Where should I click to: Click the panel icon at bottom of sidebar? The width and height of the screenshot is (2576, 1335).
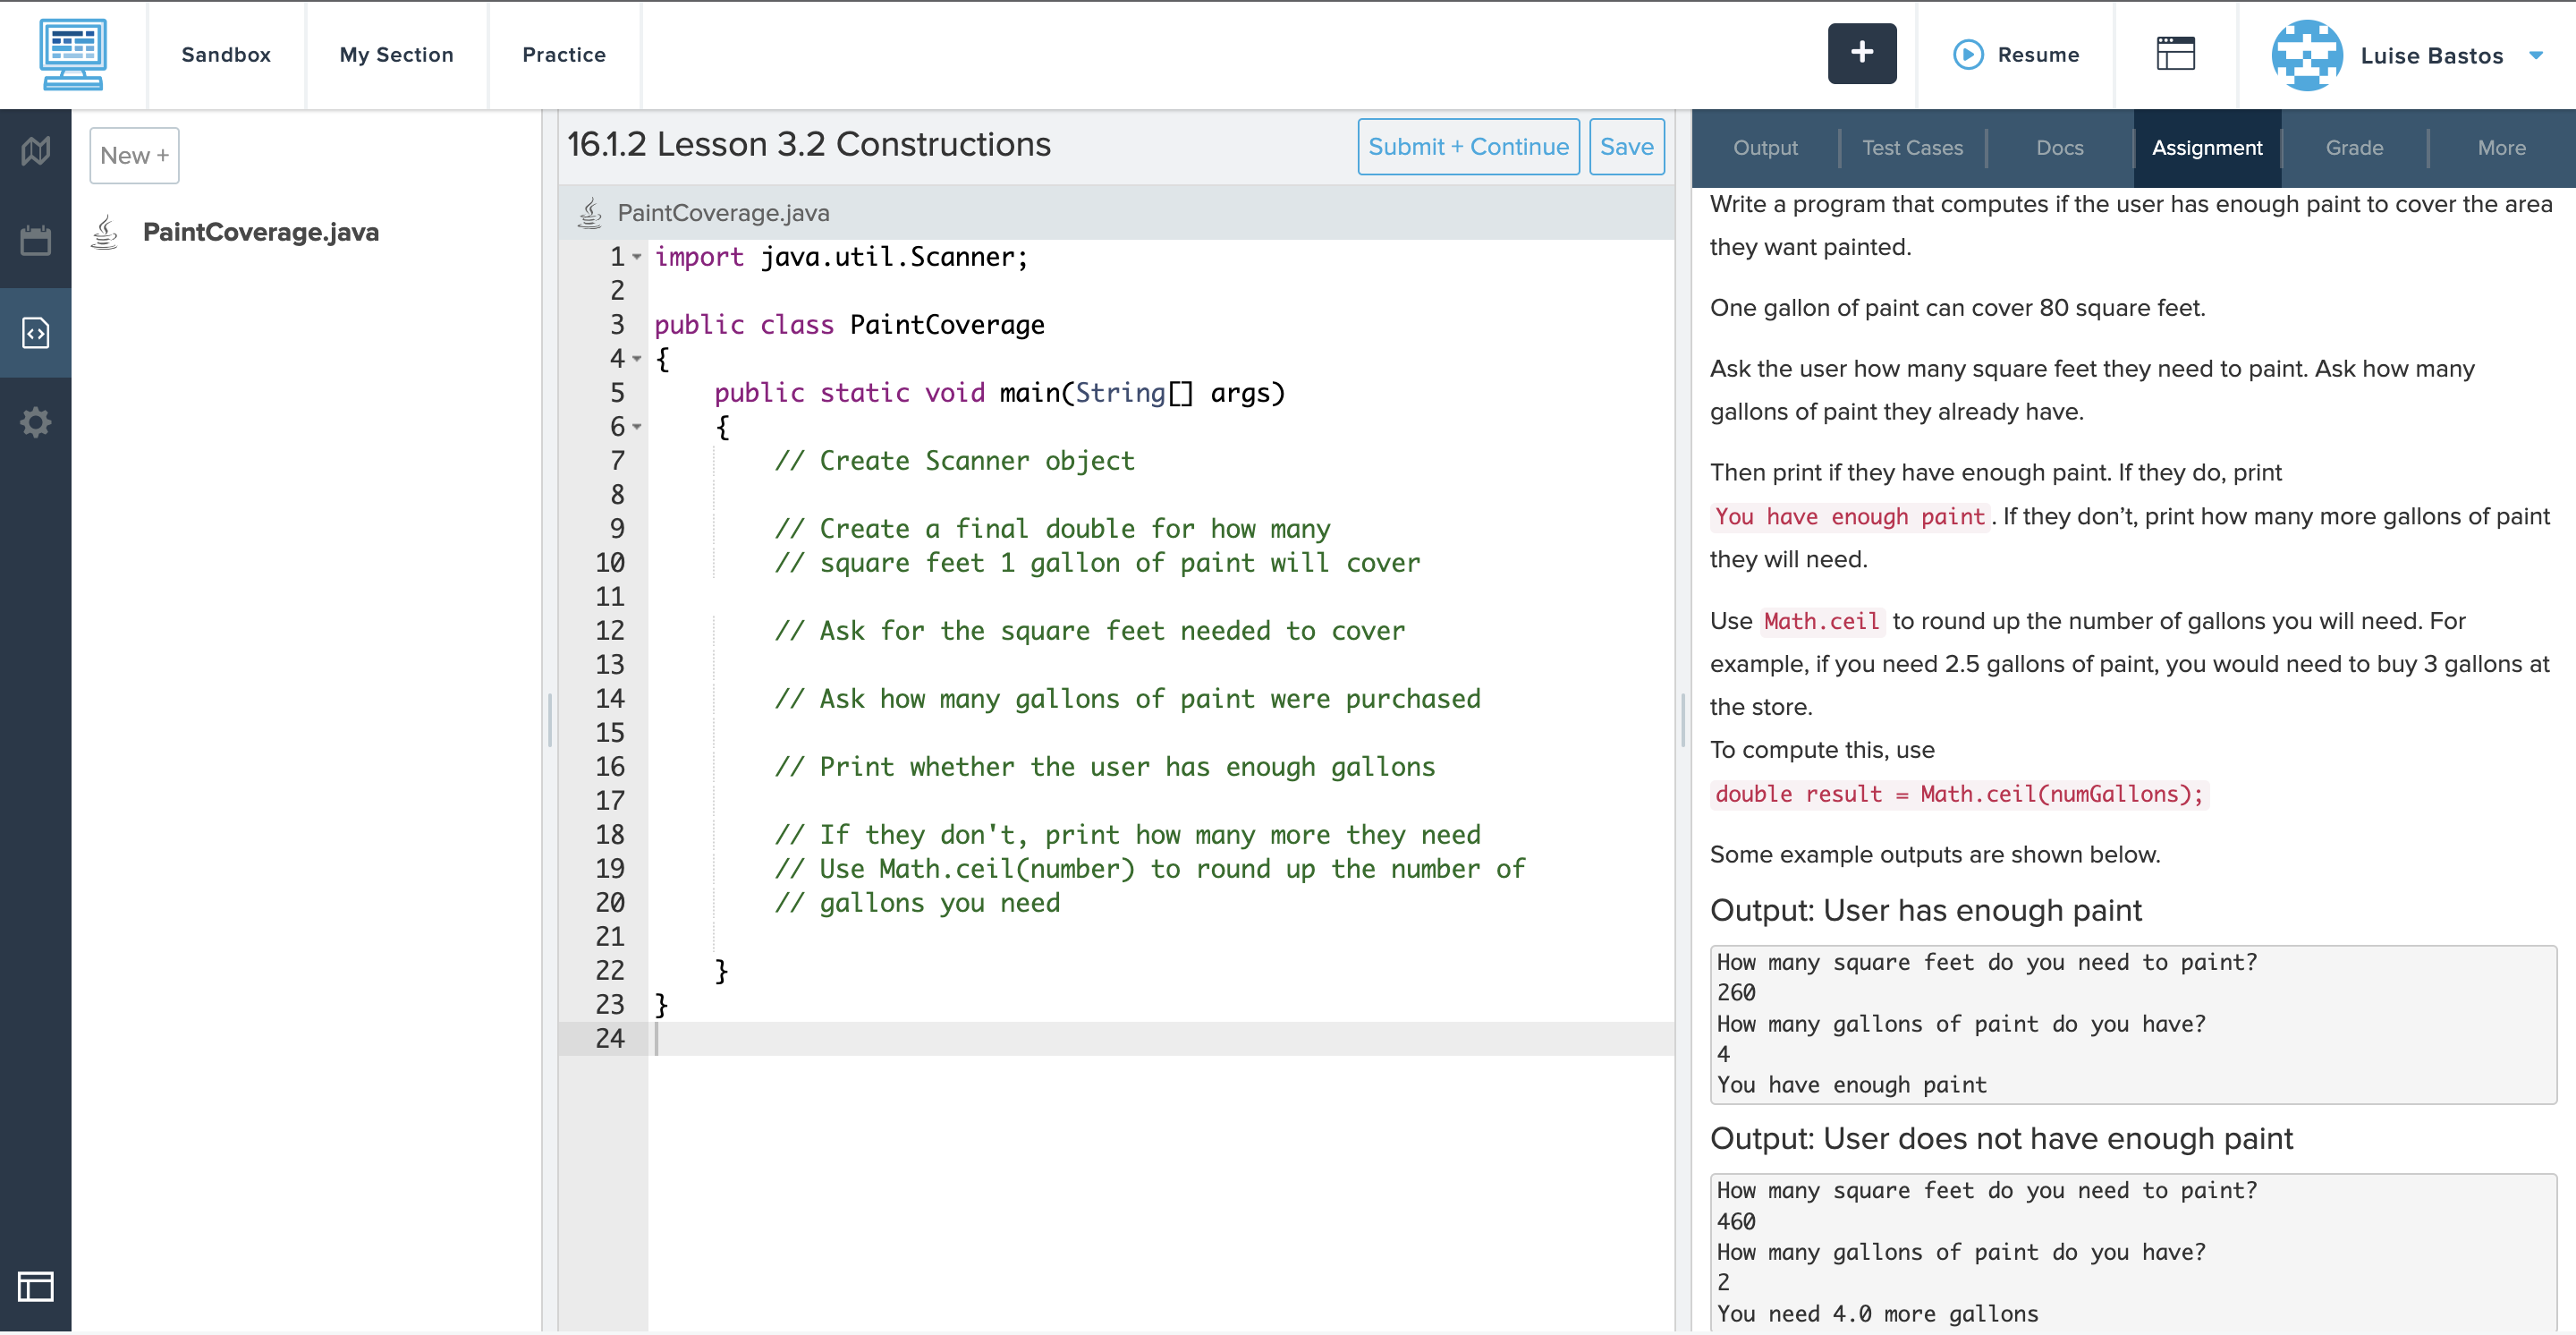[35, 1287]
